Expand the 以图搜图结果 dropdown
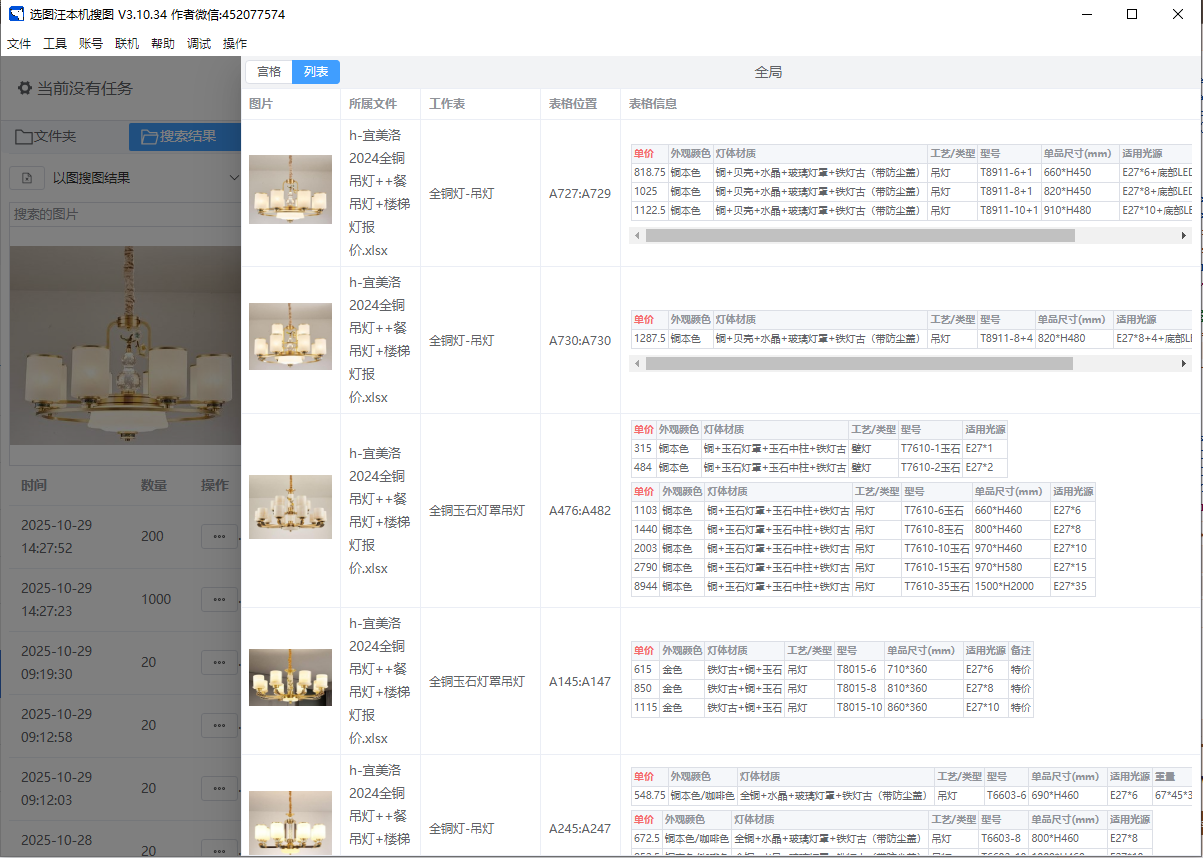Viewport: 1203px width, 858px height. tap(233, 178)
